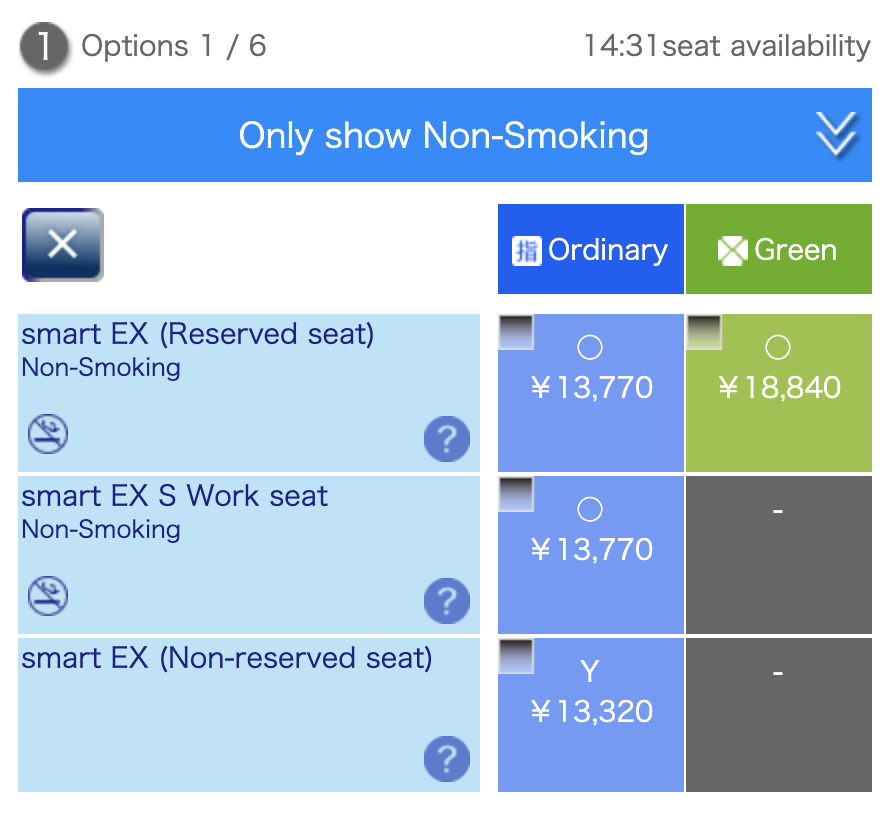The height and width of the screenshot is (820, 882).
Task: Click the reserved-seat icon beside Ordinary
Action: 526,250
